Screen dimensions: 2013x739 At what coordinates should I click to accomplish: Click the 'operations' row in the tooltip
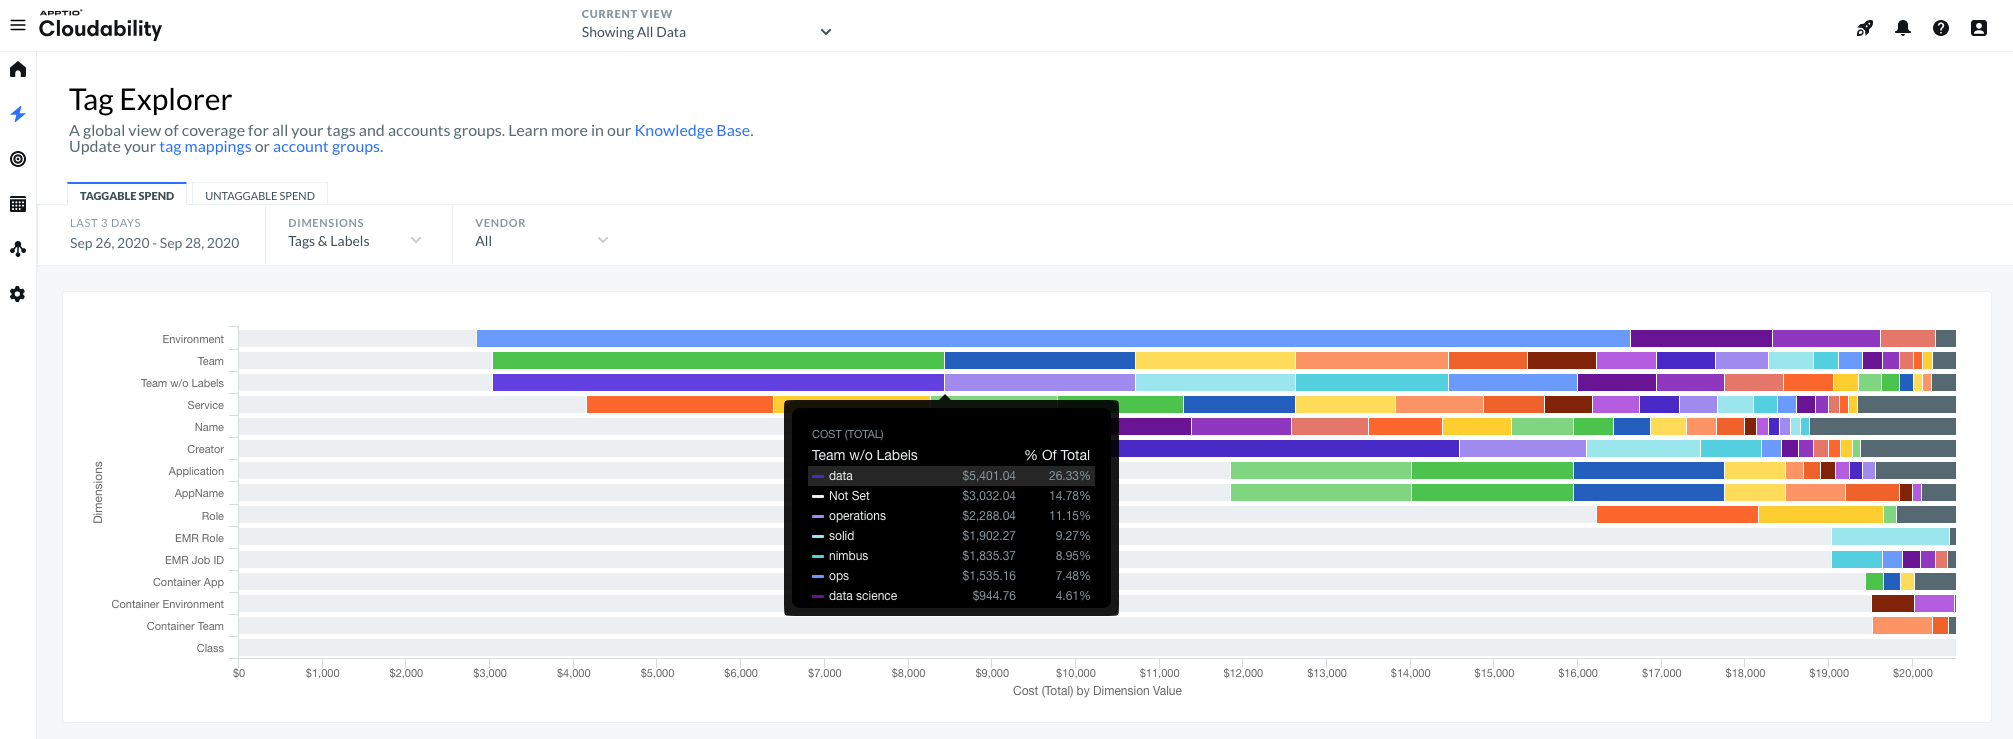point(951,516)
